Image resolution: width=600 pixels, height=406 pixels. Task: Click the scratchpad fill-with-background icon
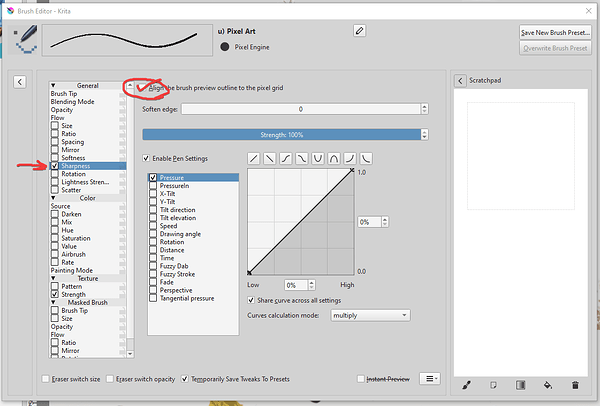[x=494, y=385]
